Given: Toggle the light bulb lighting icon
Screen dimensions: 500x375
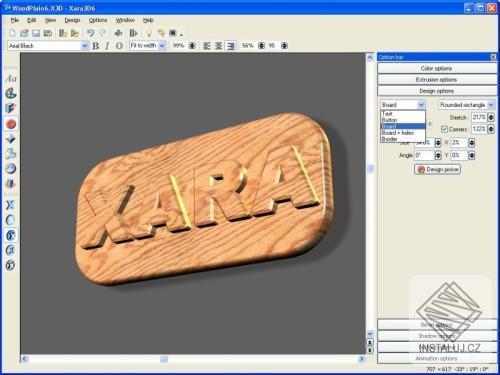Looking at the screenshot, I should coord(149,33).
